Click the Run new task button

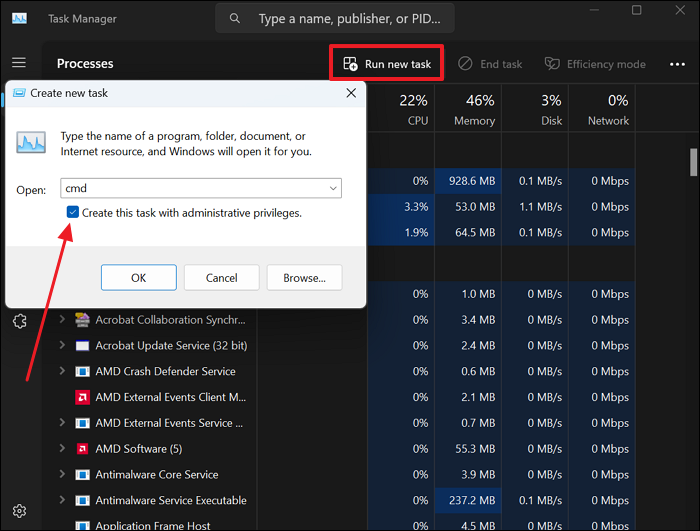[387, 64]
